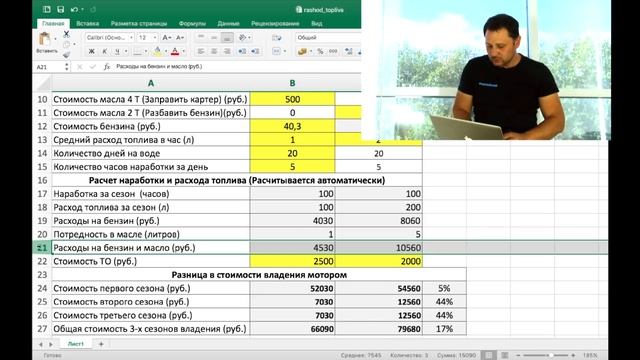The width and height of the screenshot is (640, 360).
Task: Open the Вид ribbon tab
Action: [x=317, y=24]
